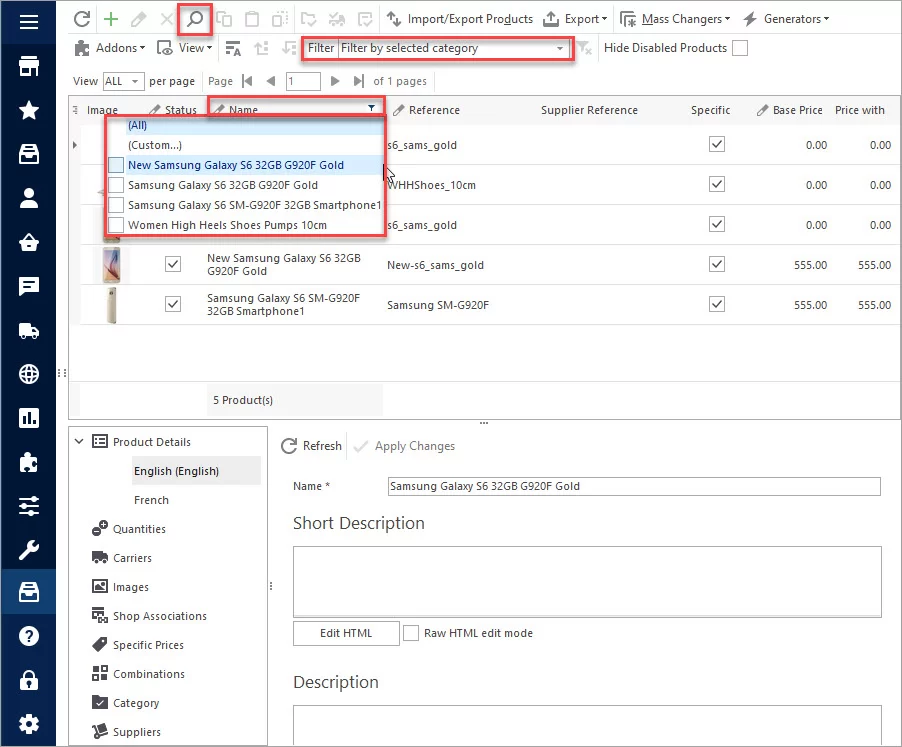902x747 pixels.
Task: Open the store section in the sidebar
Action: coord(29,66)
